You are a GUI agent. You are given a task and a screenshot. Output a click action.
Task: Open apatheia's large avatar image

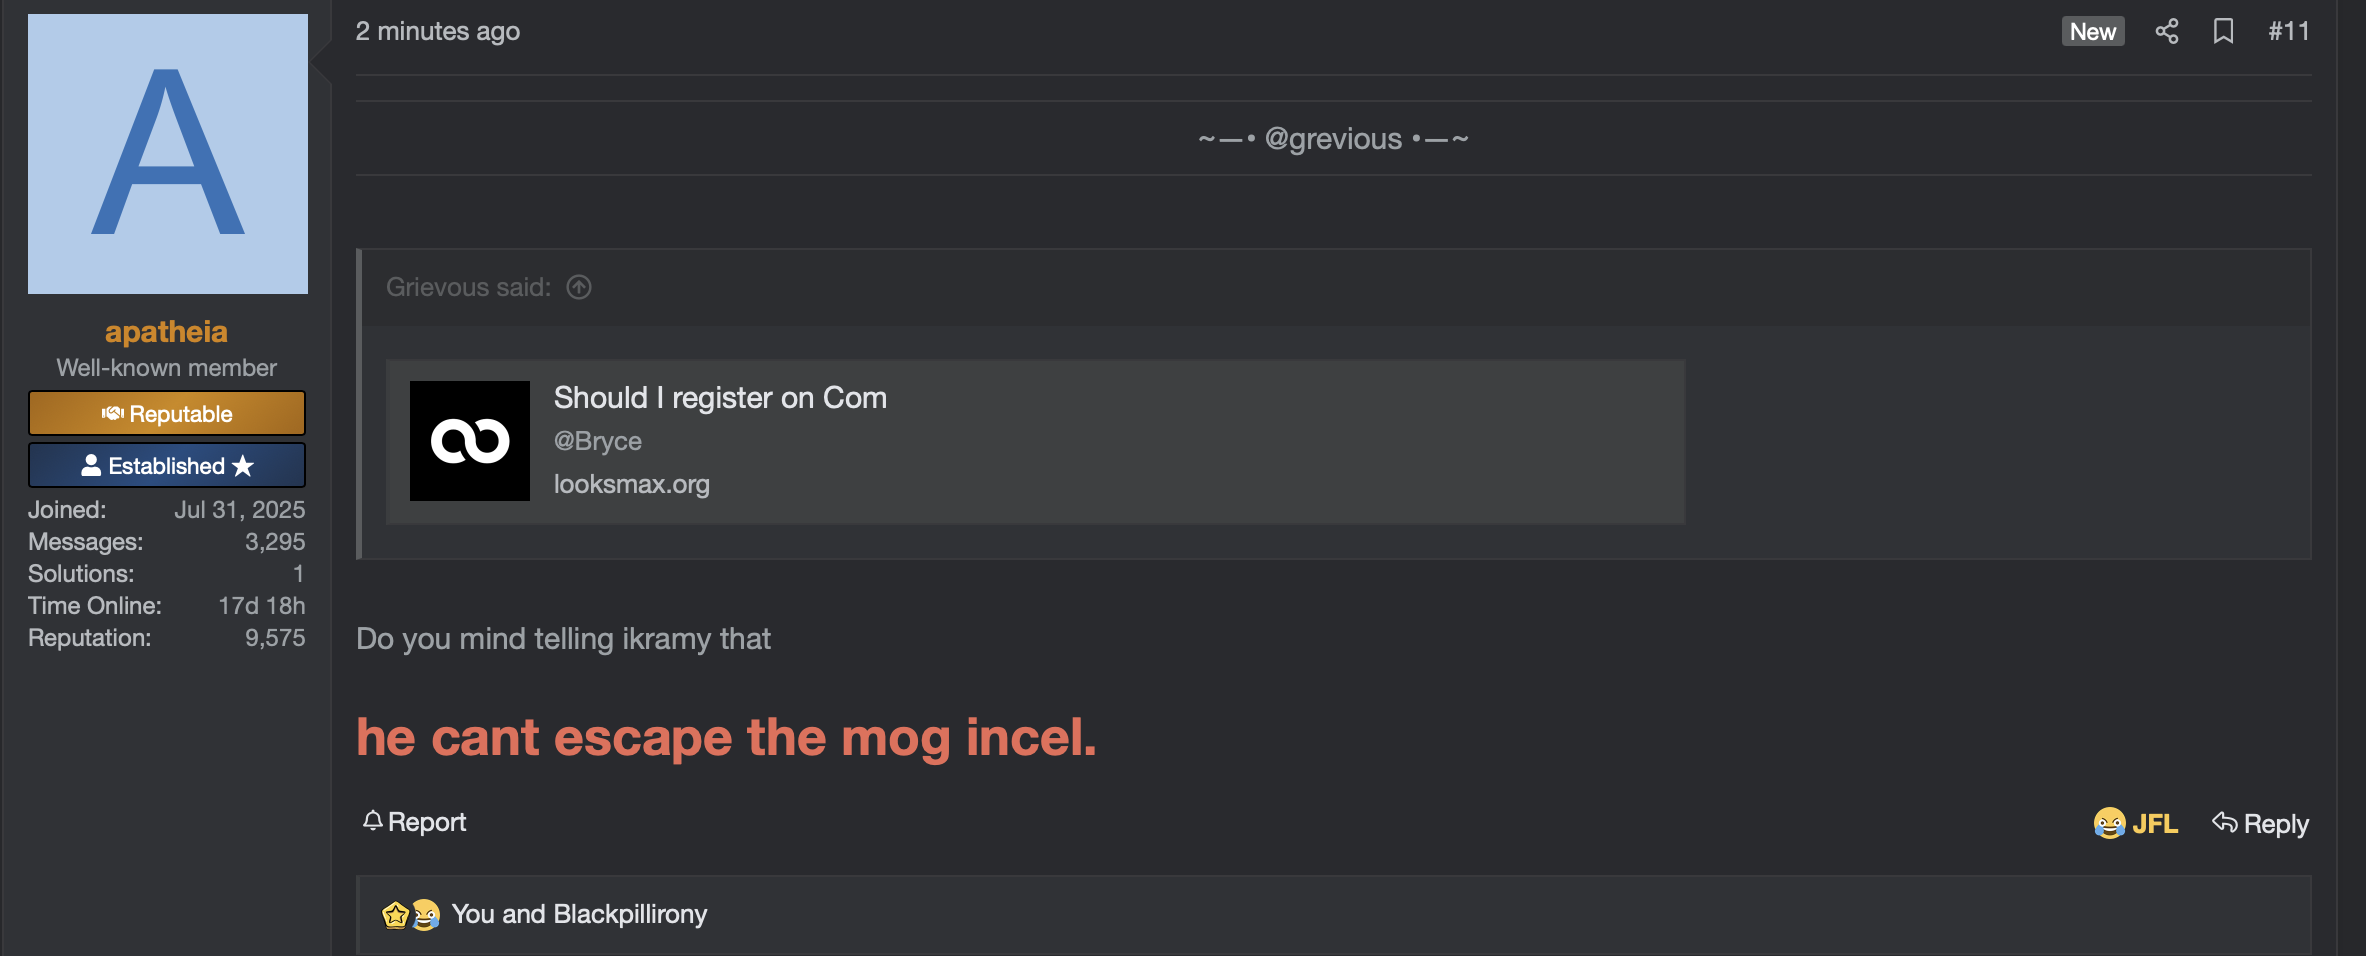coord(168,154)
